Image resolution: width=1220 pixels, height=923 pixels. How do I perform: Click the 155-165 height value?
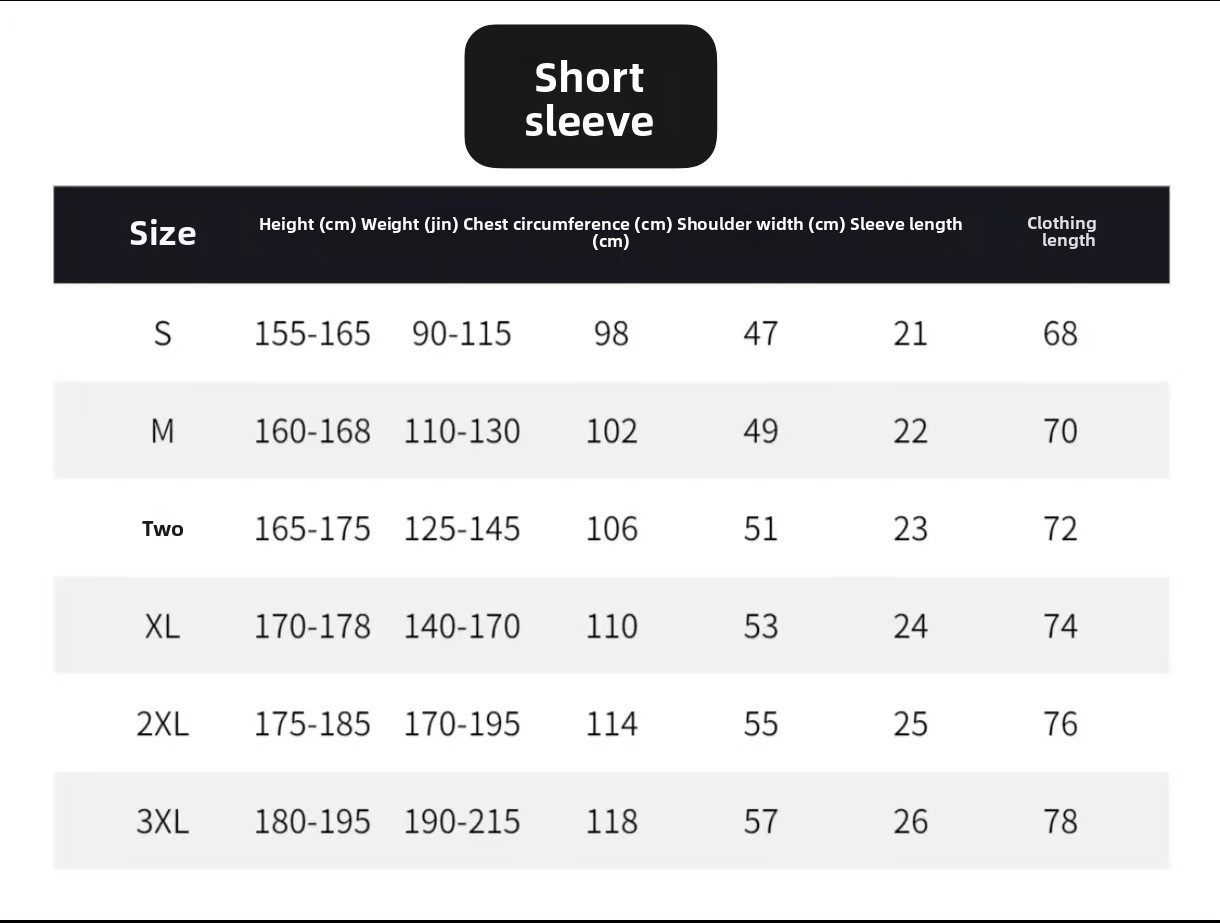312,333
